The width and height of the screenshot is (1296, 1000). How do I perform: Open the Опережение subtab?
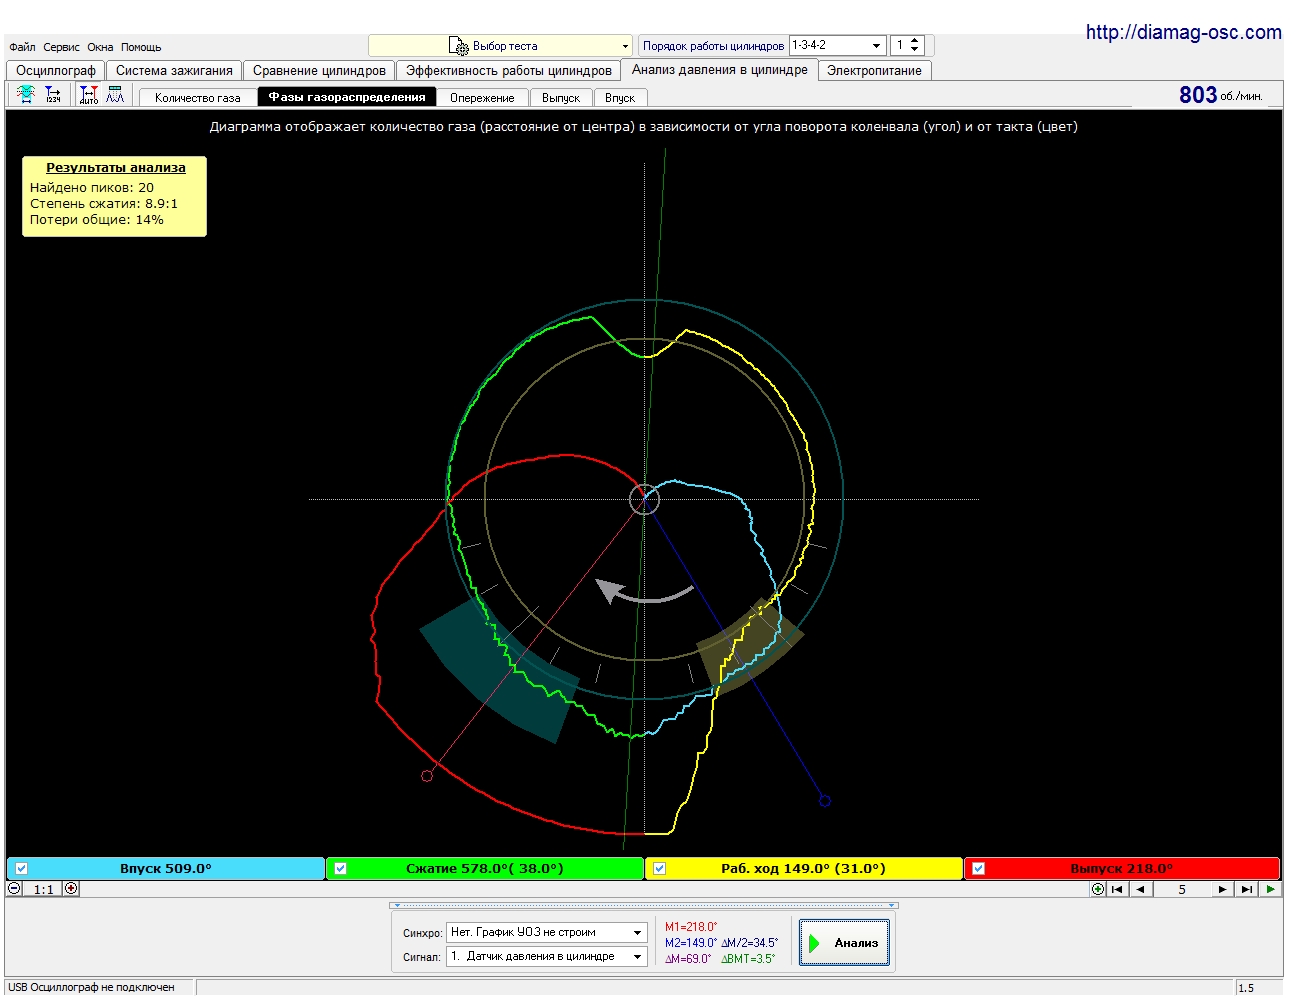(x=482, y=98)
